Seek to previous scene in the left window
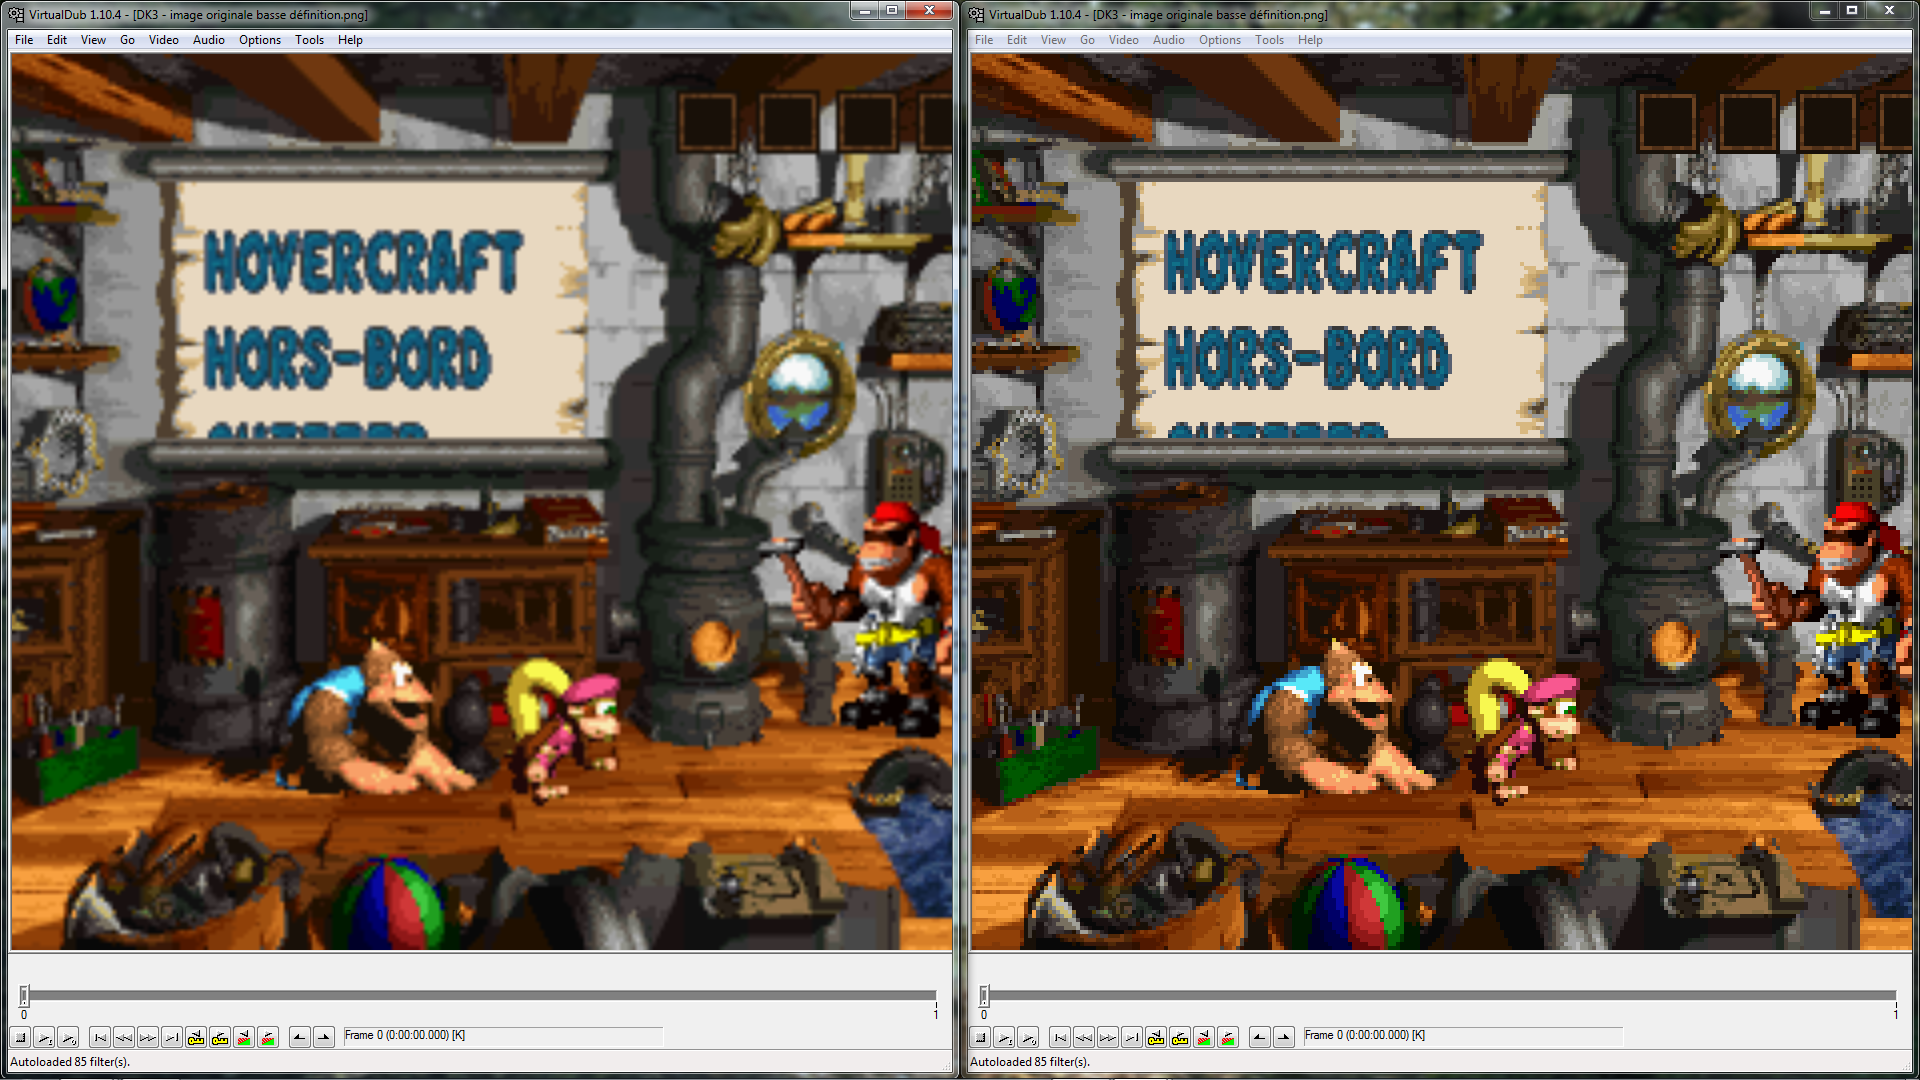1920x1080 pixels. pos(244,1037)
